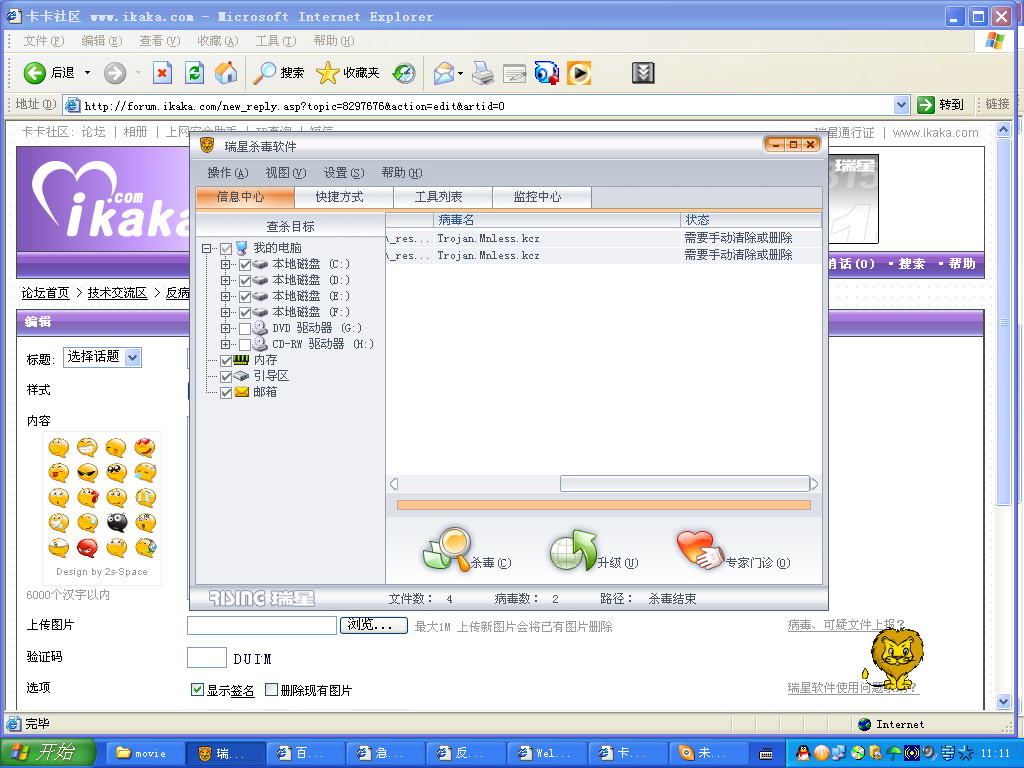Click the first smiley emoticon in editor
The width and height of the screenshot is (1024, 768).
(x=59, y=447)
